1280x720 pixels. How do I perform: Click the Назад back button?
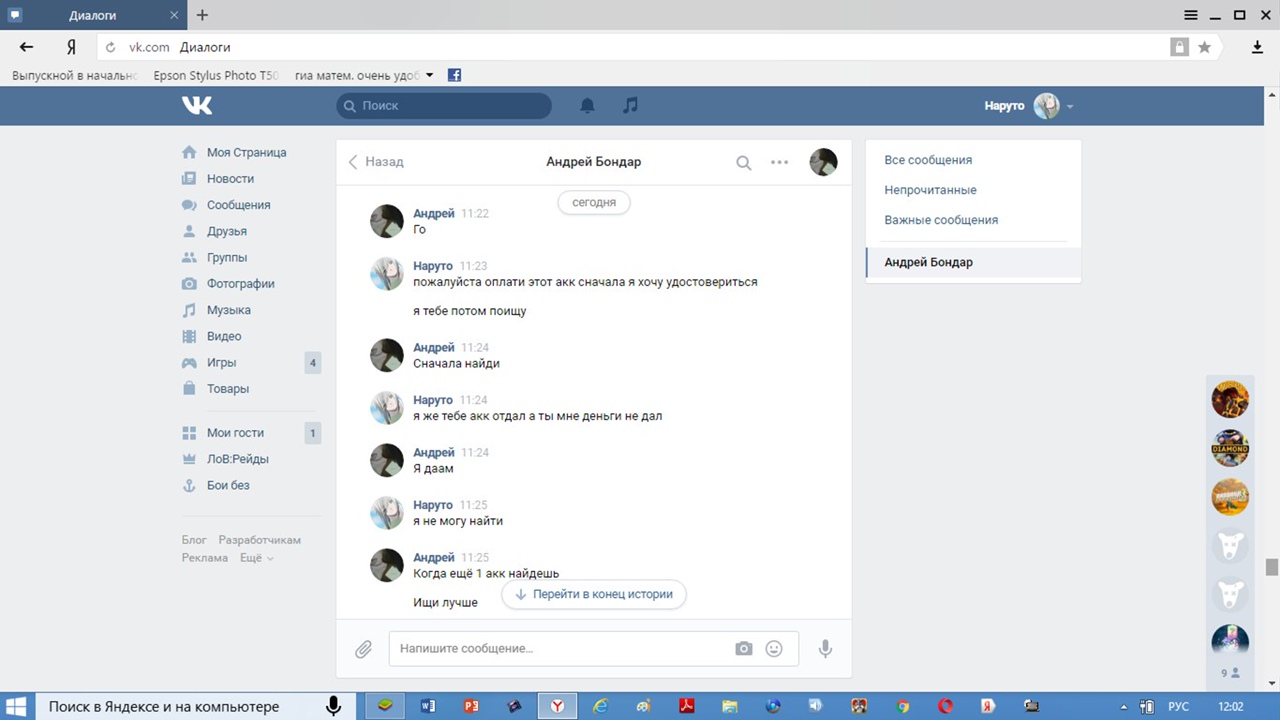coord(376,162)
